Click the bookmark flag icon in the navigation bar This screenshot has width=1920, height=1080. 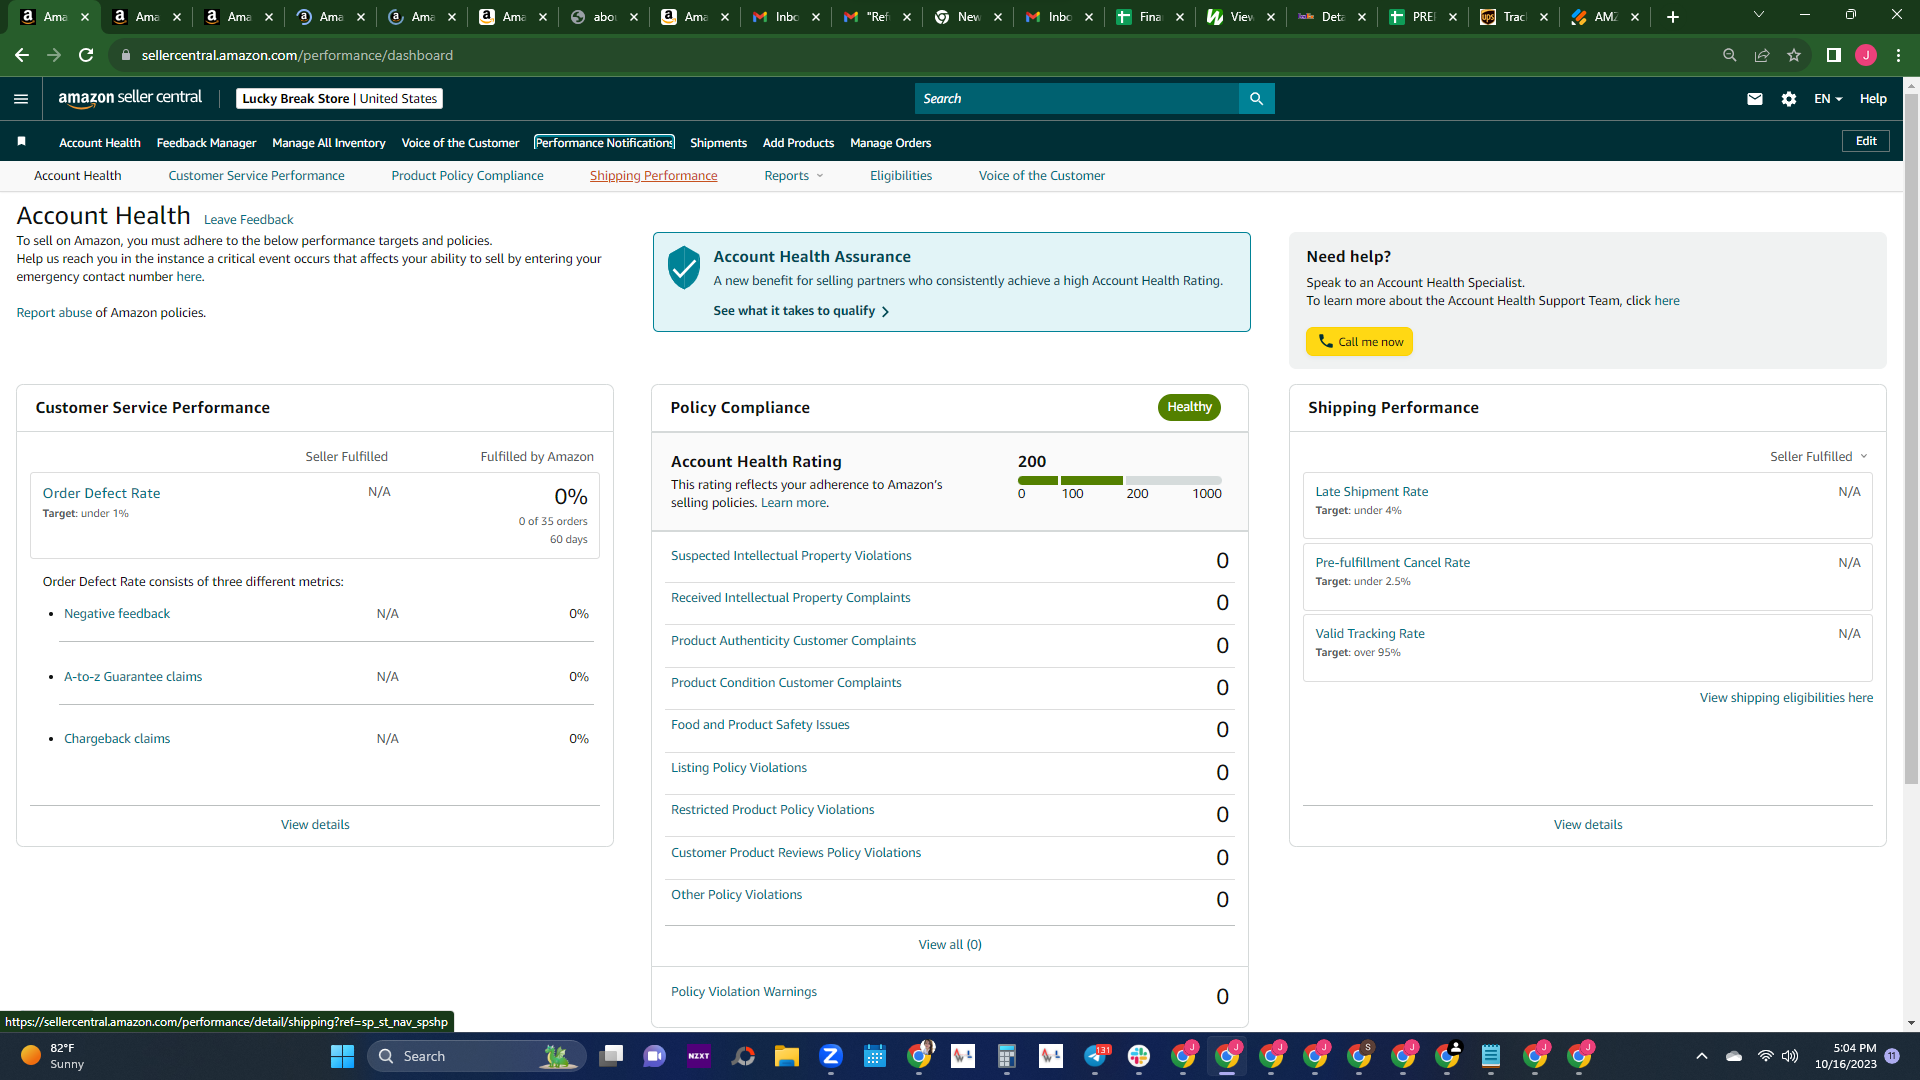coord(22,142)
